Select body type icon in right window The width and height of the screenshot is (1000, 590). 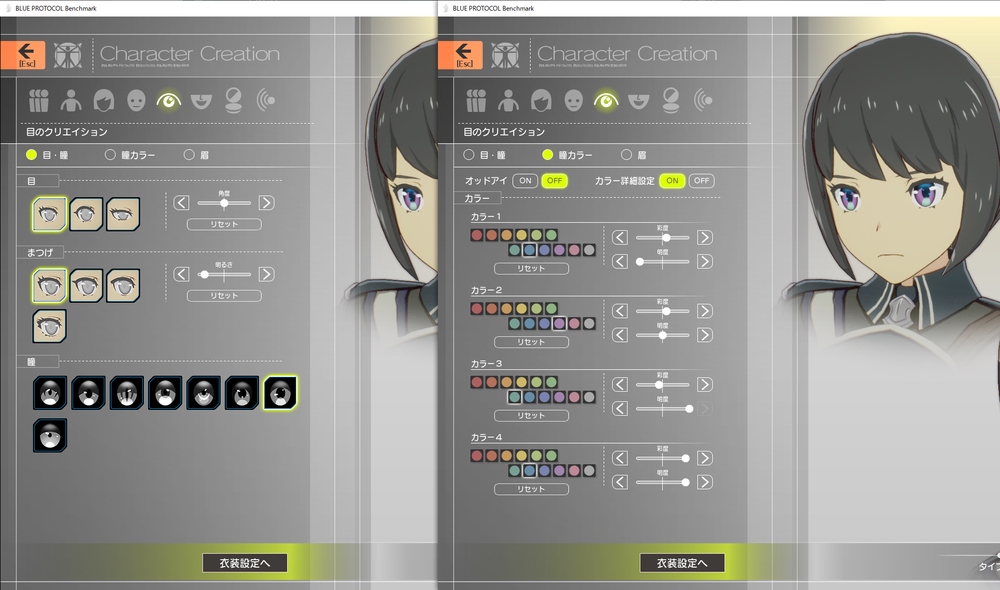[508, 100]
